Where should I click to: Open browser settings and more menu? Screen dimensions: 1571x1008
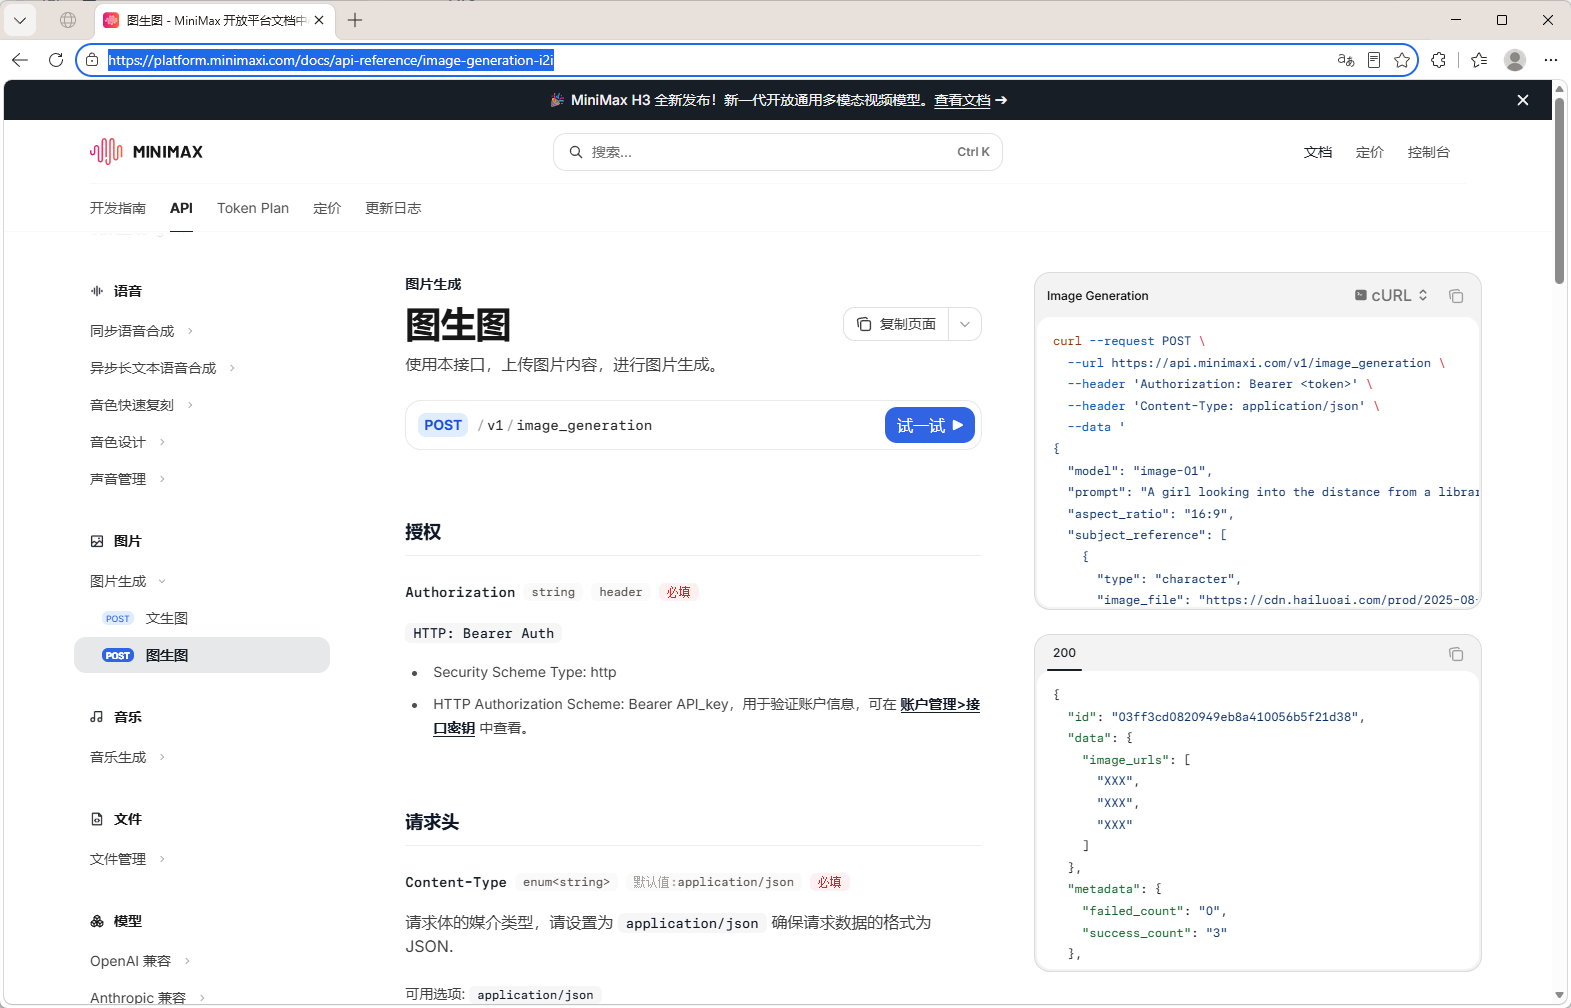click(x=1551, y=60)
